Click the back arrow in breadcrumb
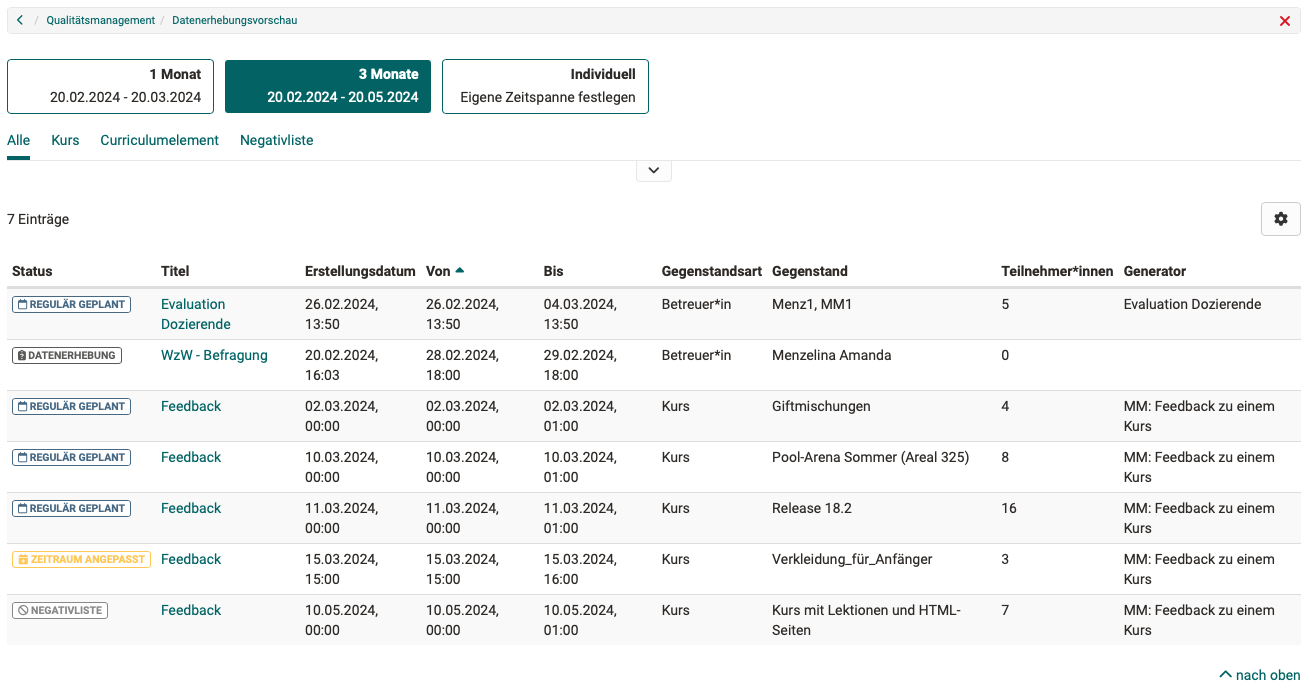This screenshot has width=1309, height=692. point(20,20)
